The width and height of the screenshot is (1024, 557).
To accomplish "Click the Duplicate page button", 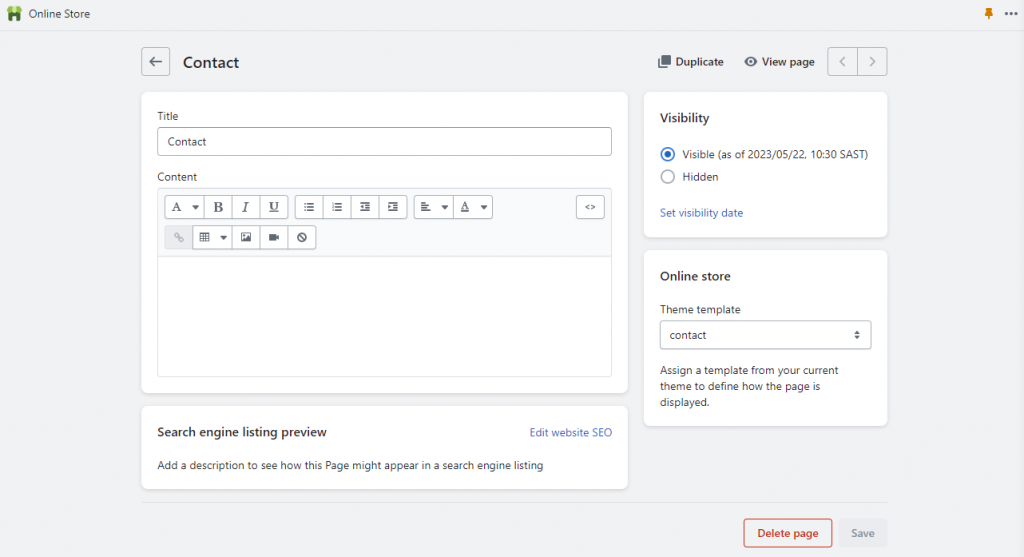I will [690, 62].
